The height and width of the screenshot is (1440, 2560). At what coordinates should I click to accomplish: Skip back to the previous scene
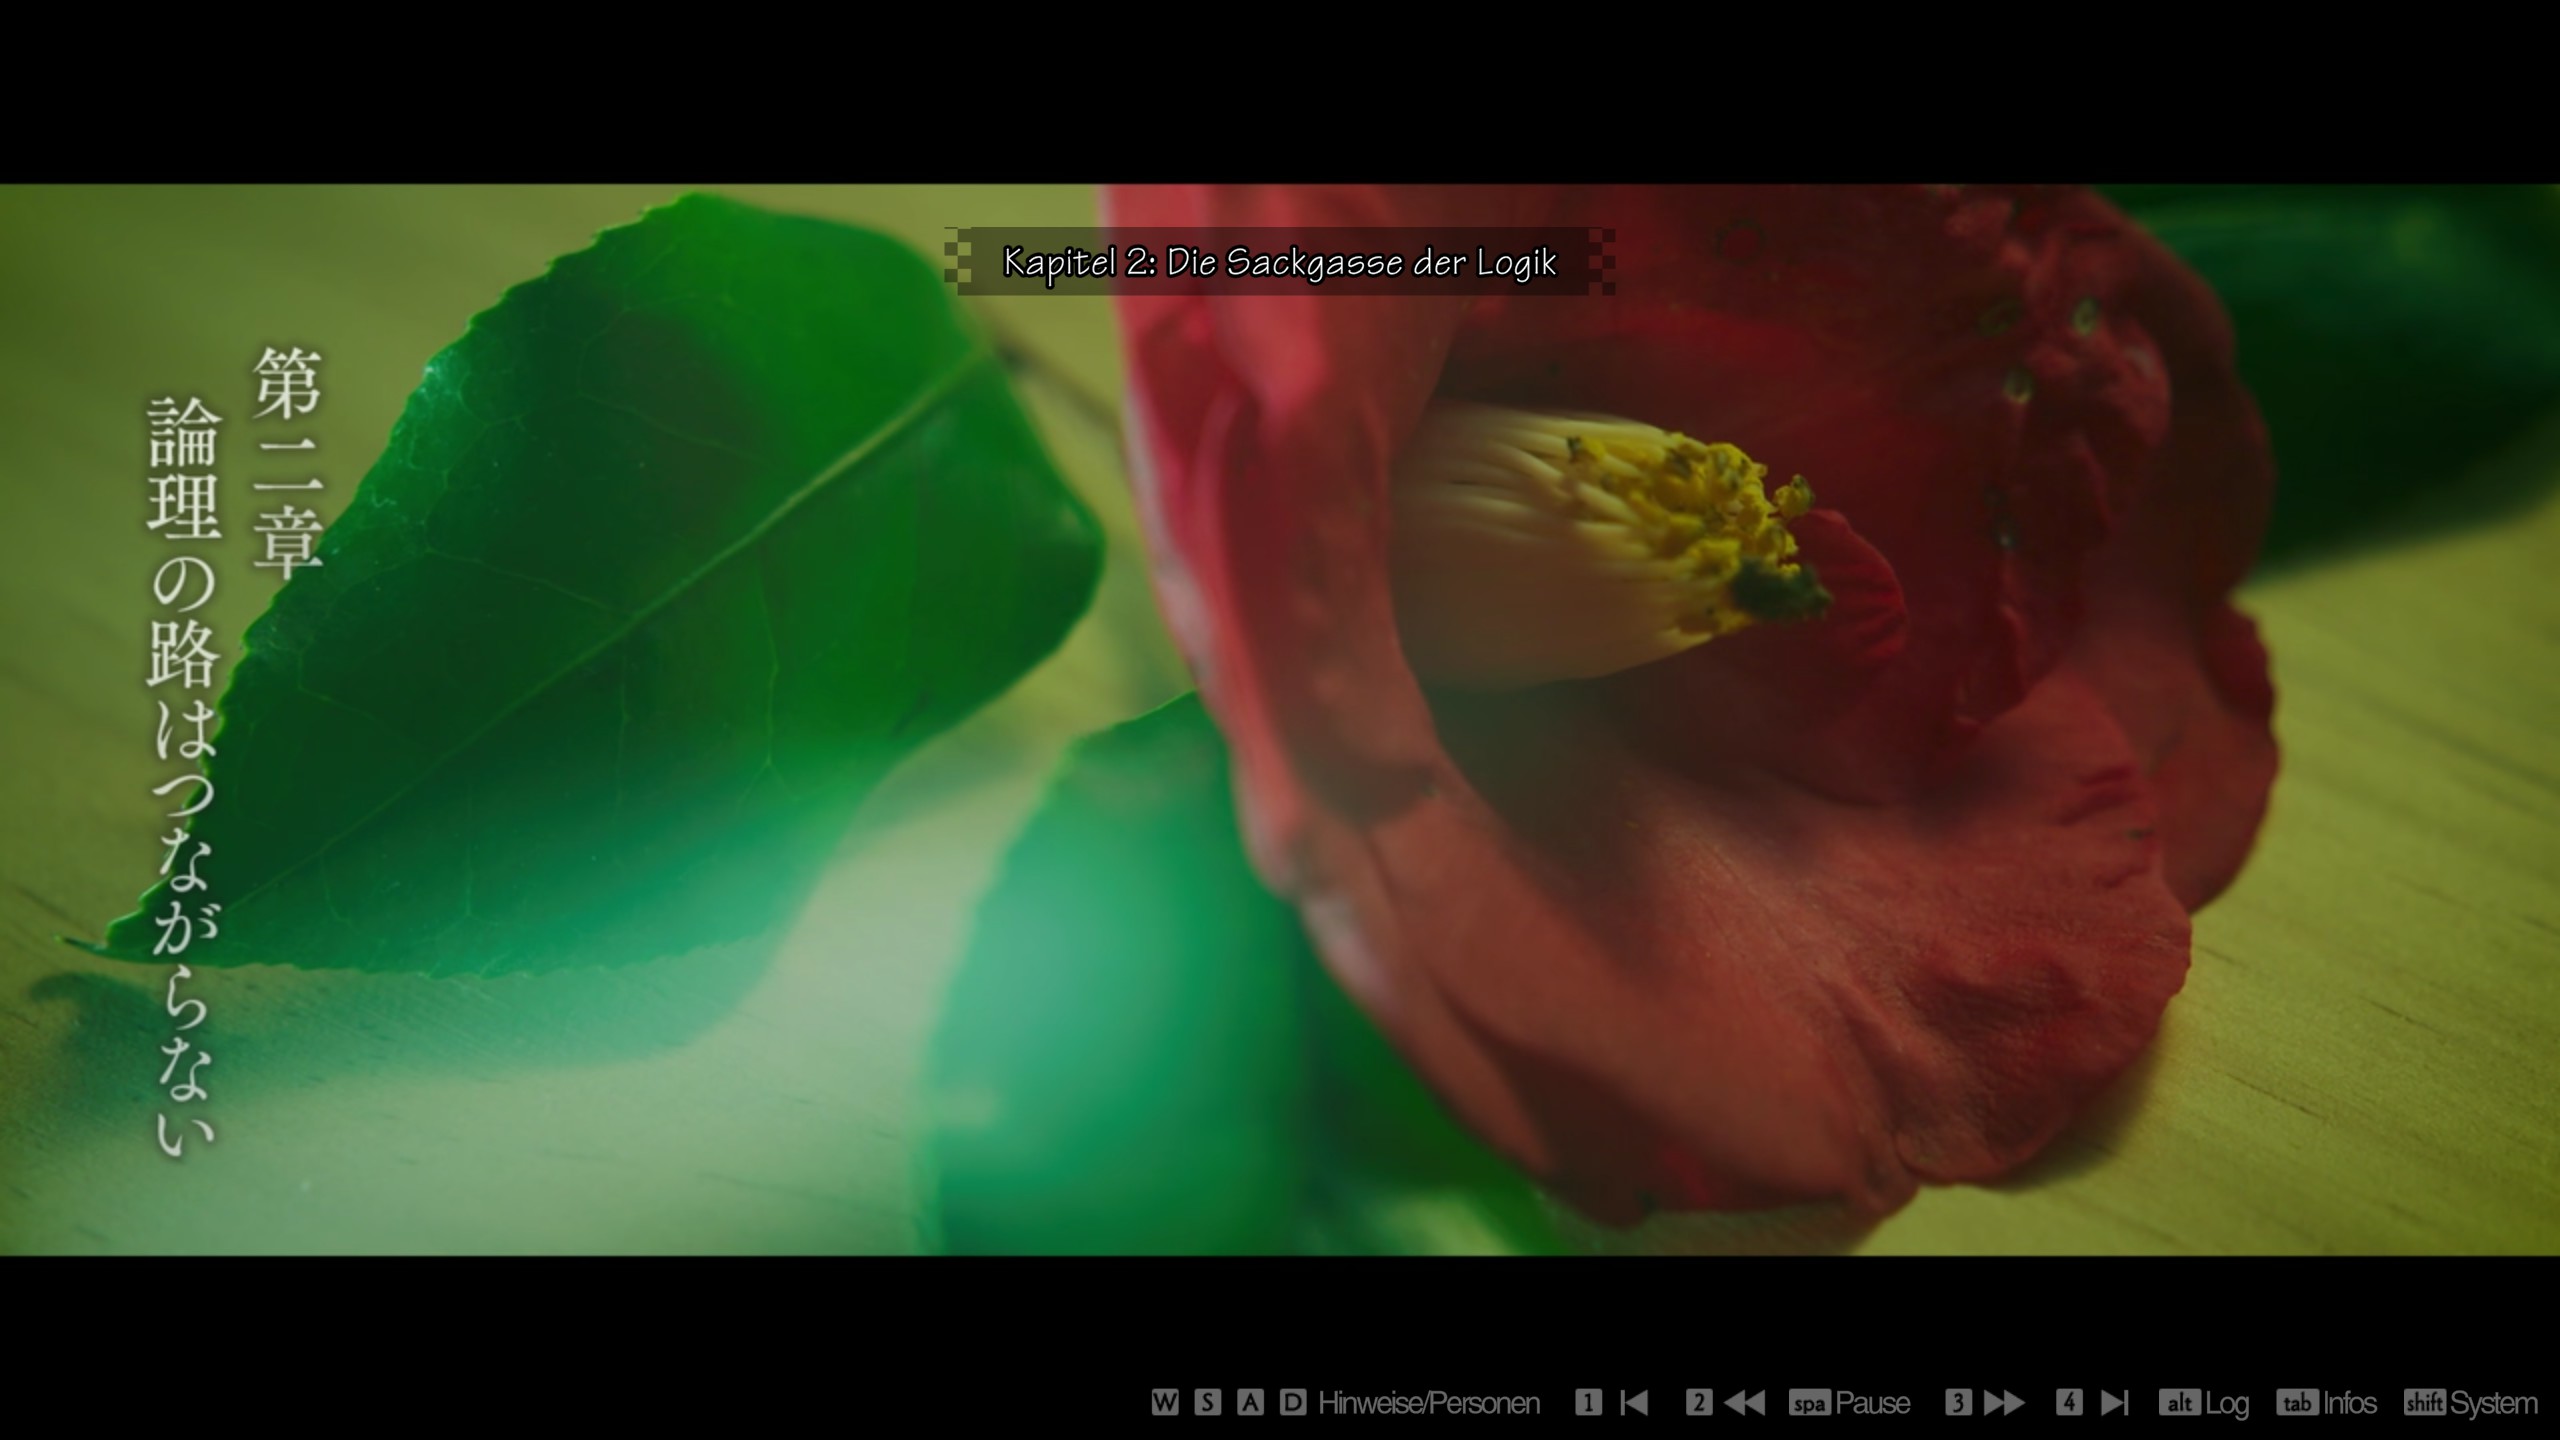pyautogui.click(x=1634, y=1403)
